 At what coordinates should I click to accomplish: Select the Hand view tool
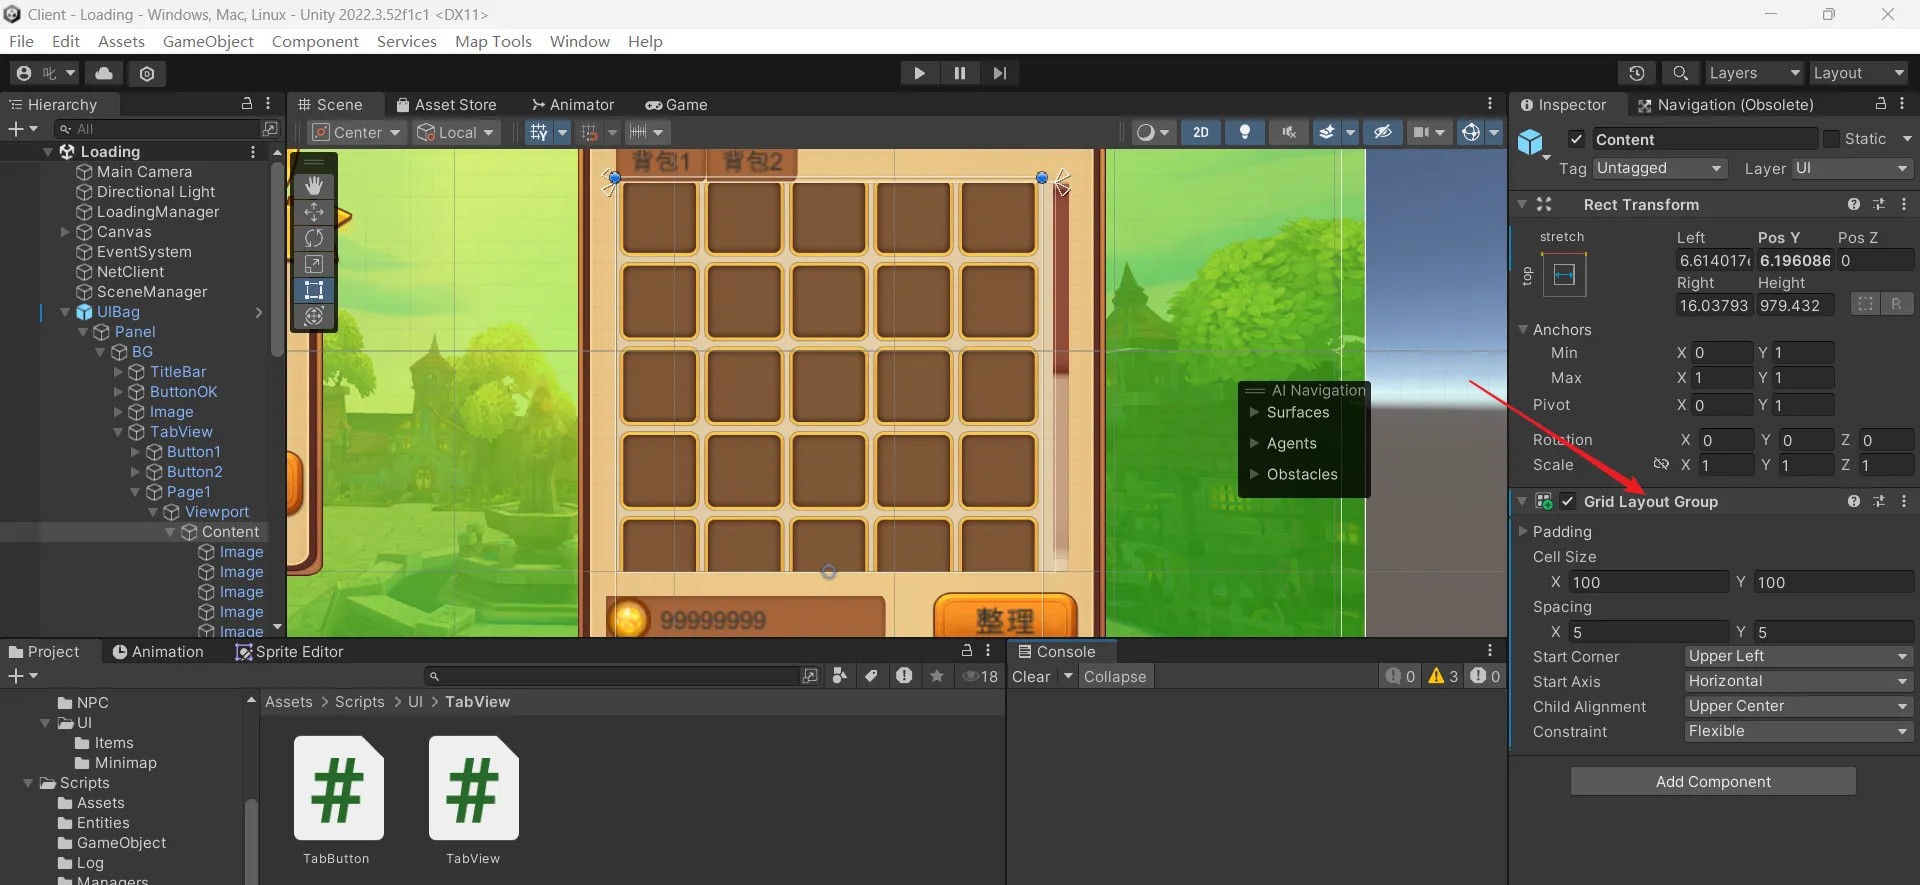pos(314,186)
